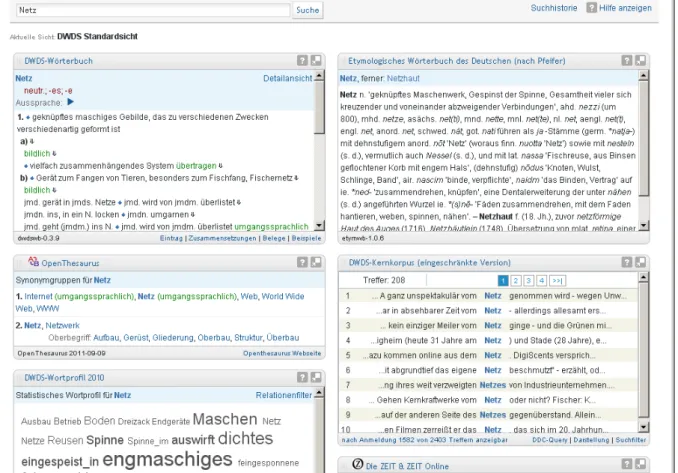Jump to last Kernkorpus results page
The width and height of the screenshot is (678, 473).
557,281
